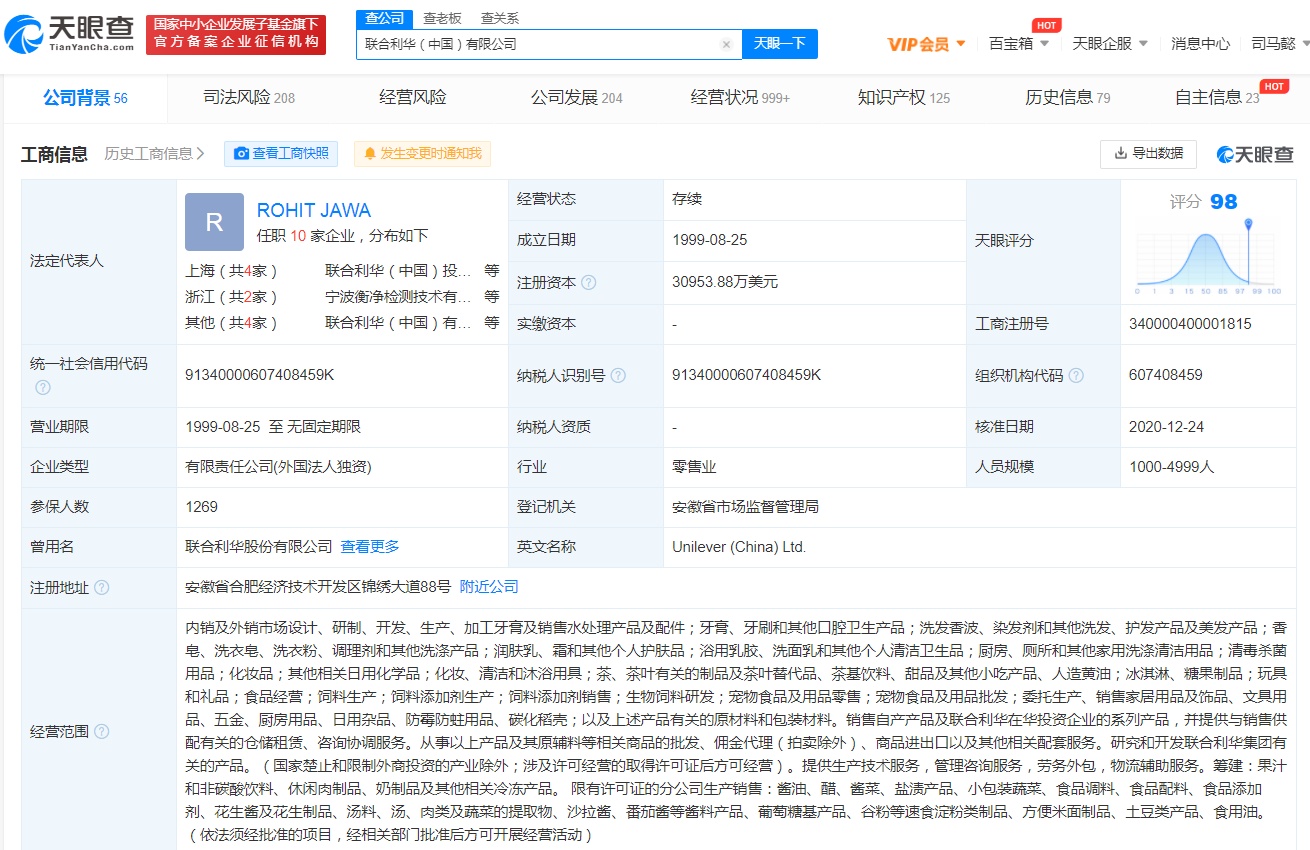
Task: Select the credit code 91340000607408459K under 统一社会信用代码
Action: coord(259,375)
